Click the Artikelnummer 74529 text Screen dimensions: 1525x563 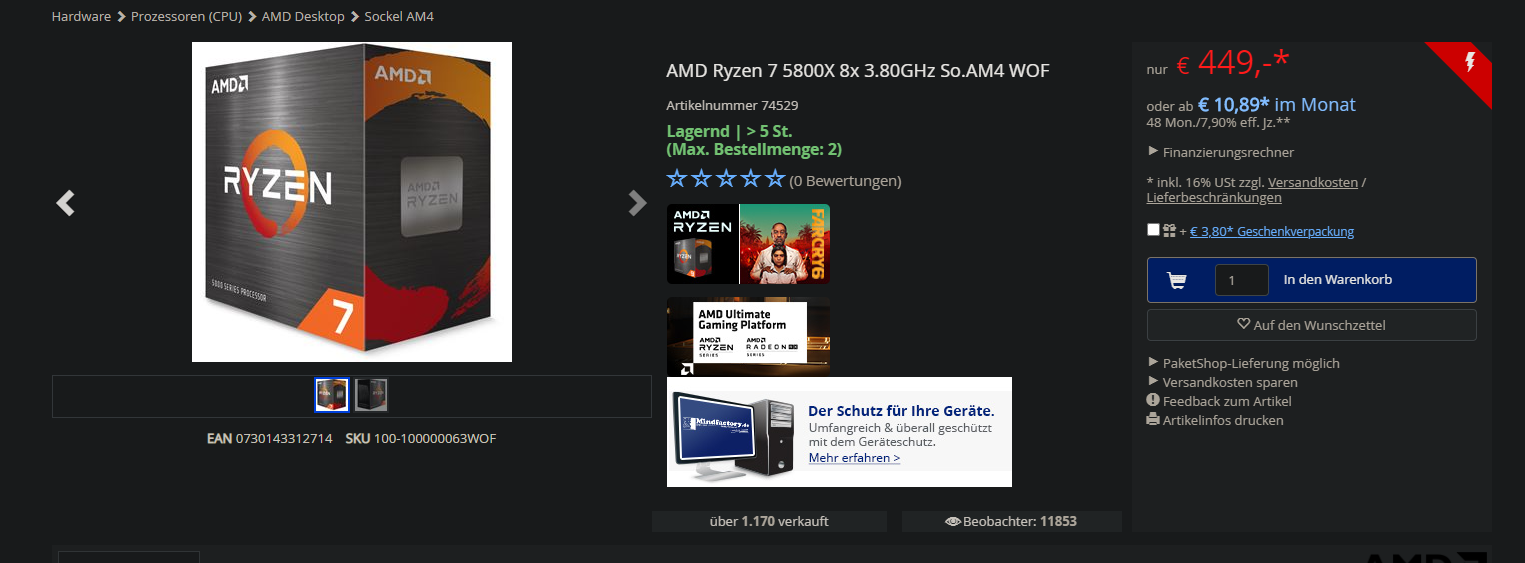732,105
